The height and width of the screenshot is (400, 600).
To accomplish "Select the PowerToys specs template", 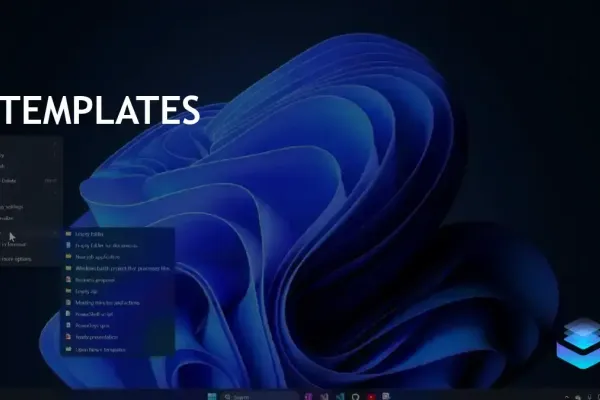I will point(117,325).
